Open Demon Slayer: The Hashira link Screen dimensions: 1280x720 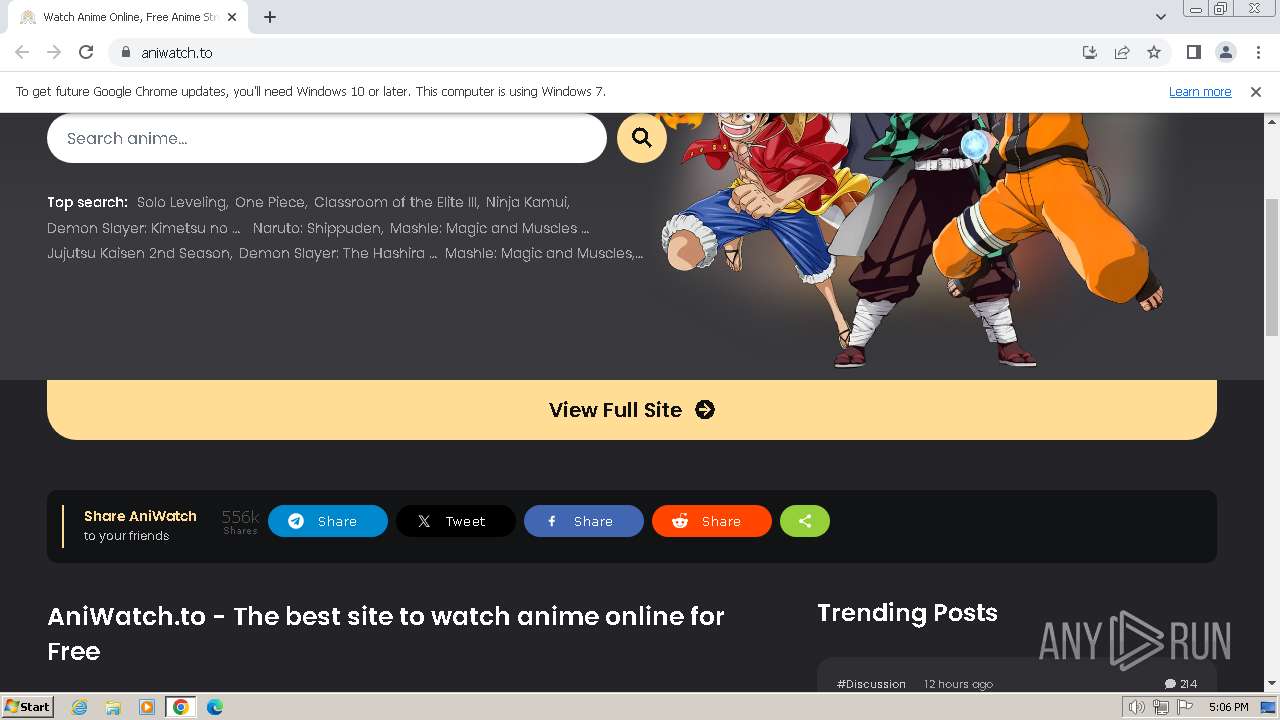coord(338,253)
